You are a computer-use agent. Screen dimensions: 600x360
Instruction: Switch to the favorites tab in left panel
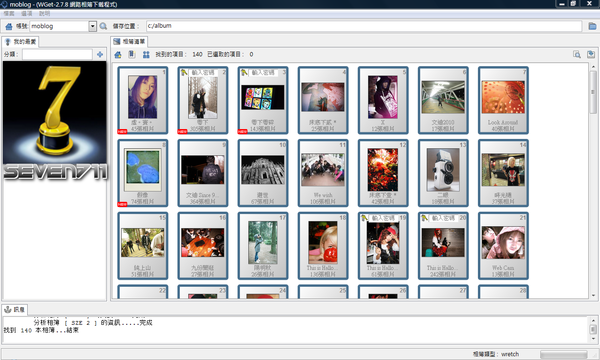pyautogui.click(x=20, y=42)
